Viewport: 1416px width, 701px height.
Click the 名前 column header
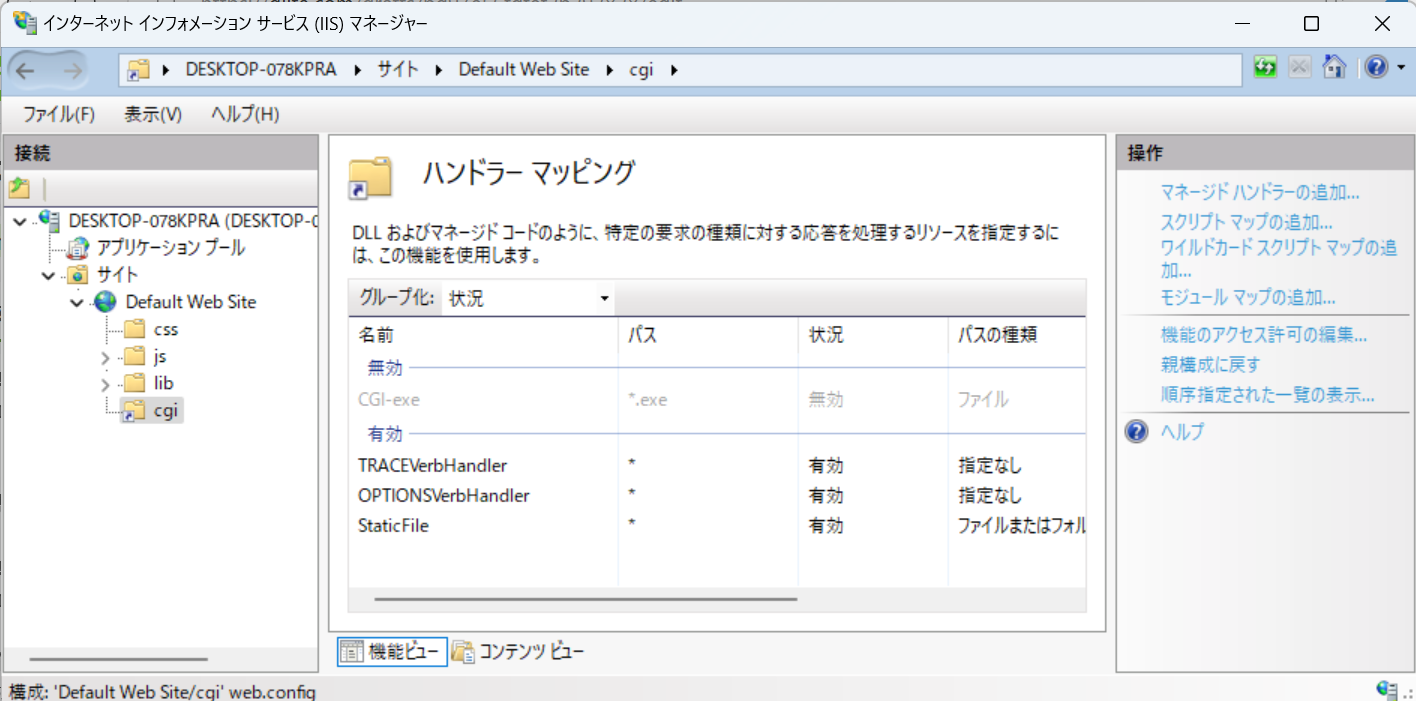[x=483, y=335]
